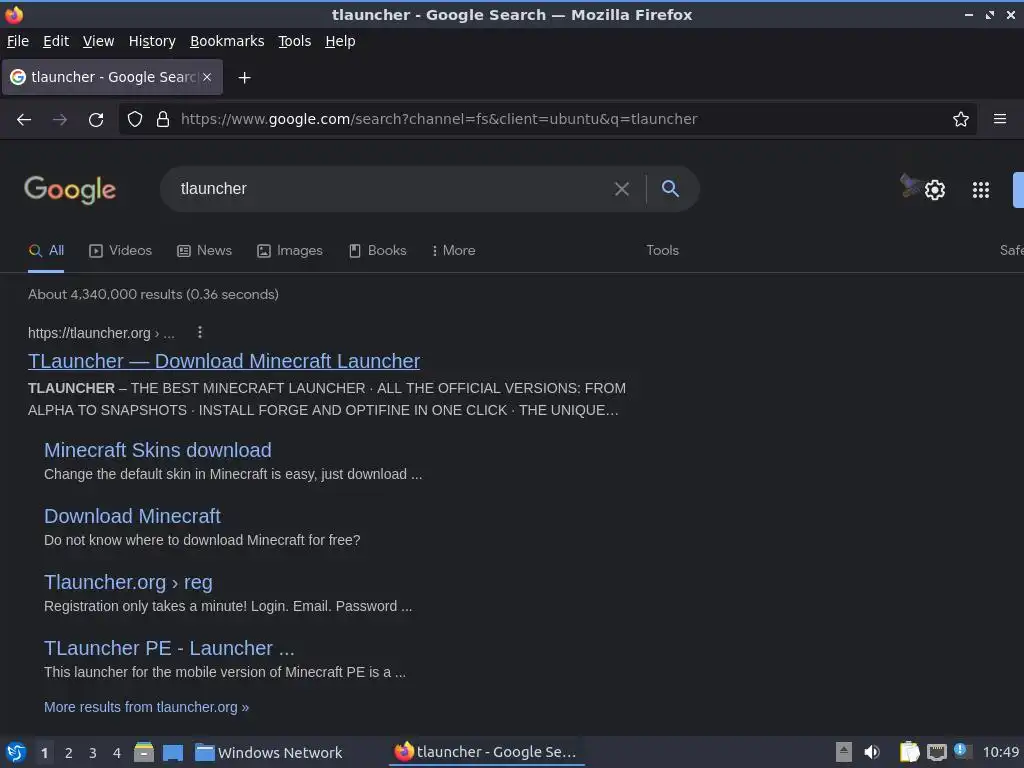Go back with the back arrow
The height and width of the screenshot is (768, 1024).
(x=24, y=120)
